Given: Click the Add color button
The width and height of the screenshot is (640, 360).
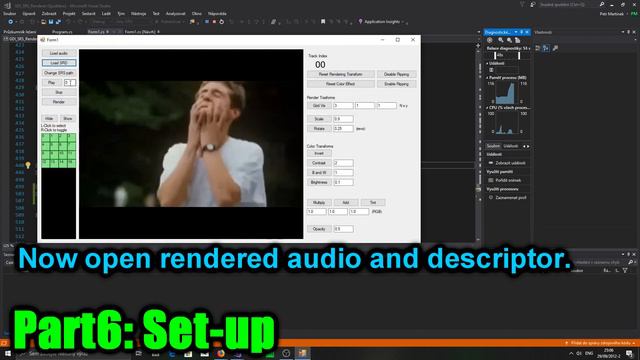Looking at the screenshot, I should 346,202.
